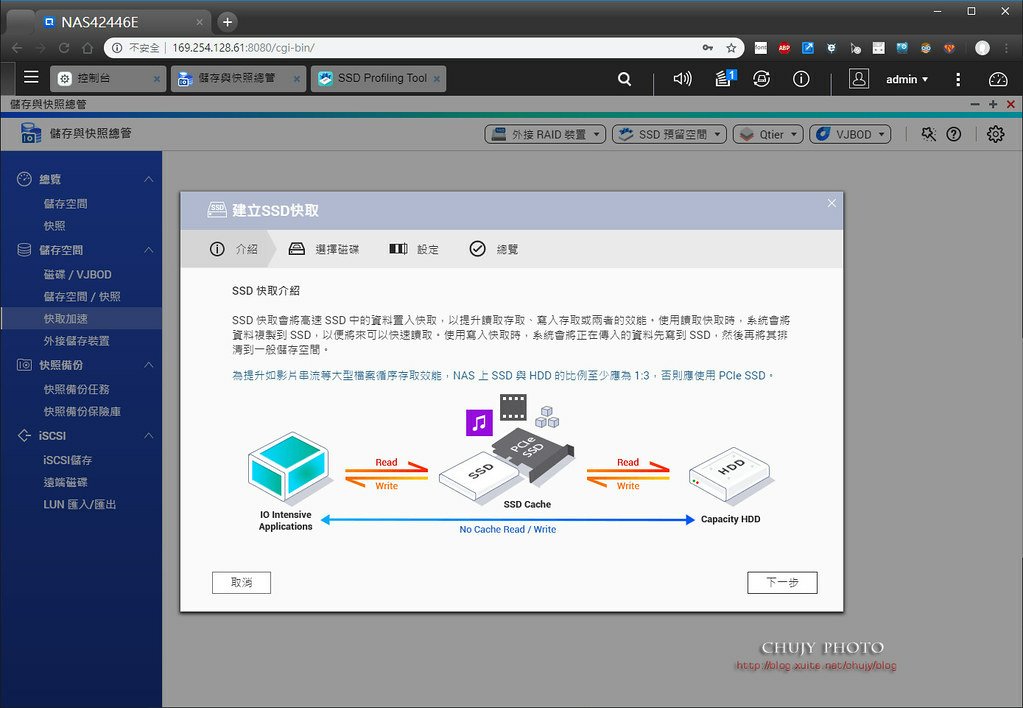
Task: Collapse the 快照備份 sidebar section
Action: point(149,365)
